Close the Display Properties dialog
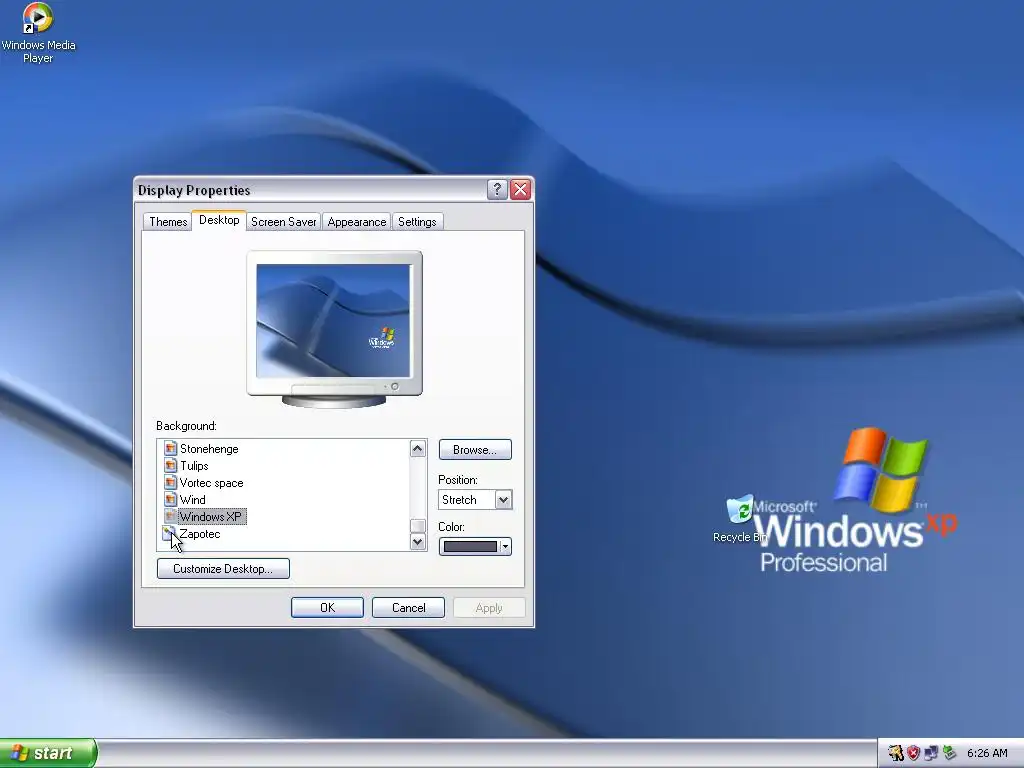This screenshot has height=768, width=1024. [x=520, y=189]
